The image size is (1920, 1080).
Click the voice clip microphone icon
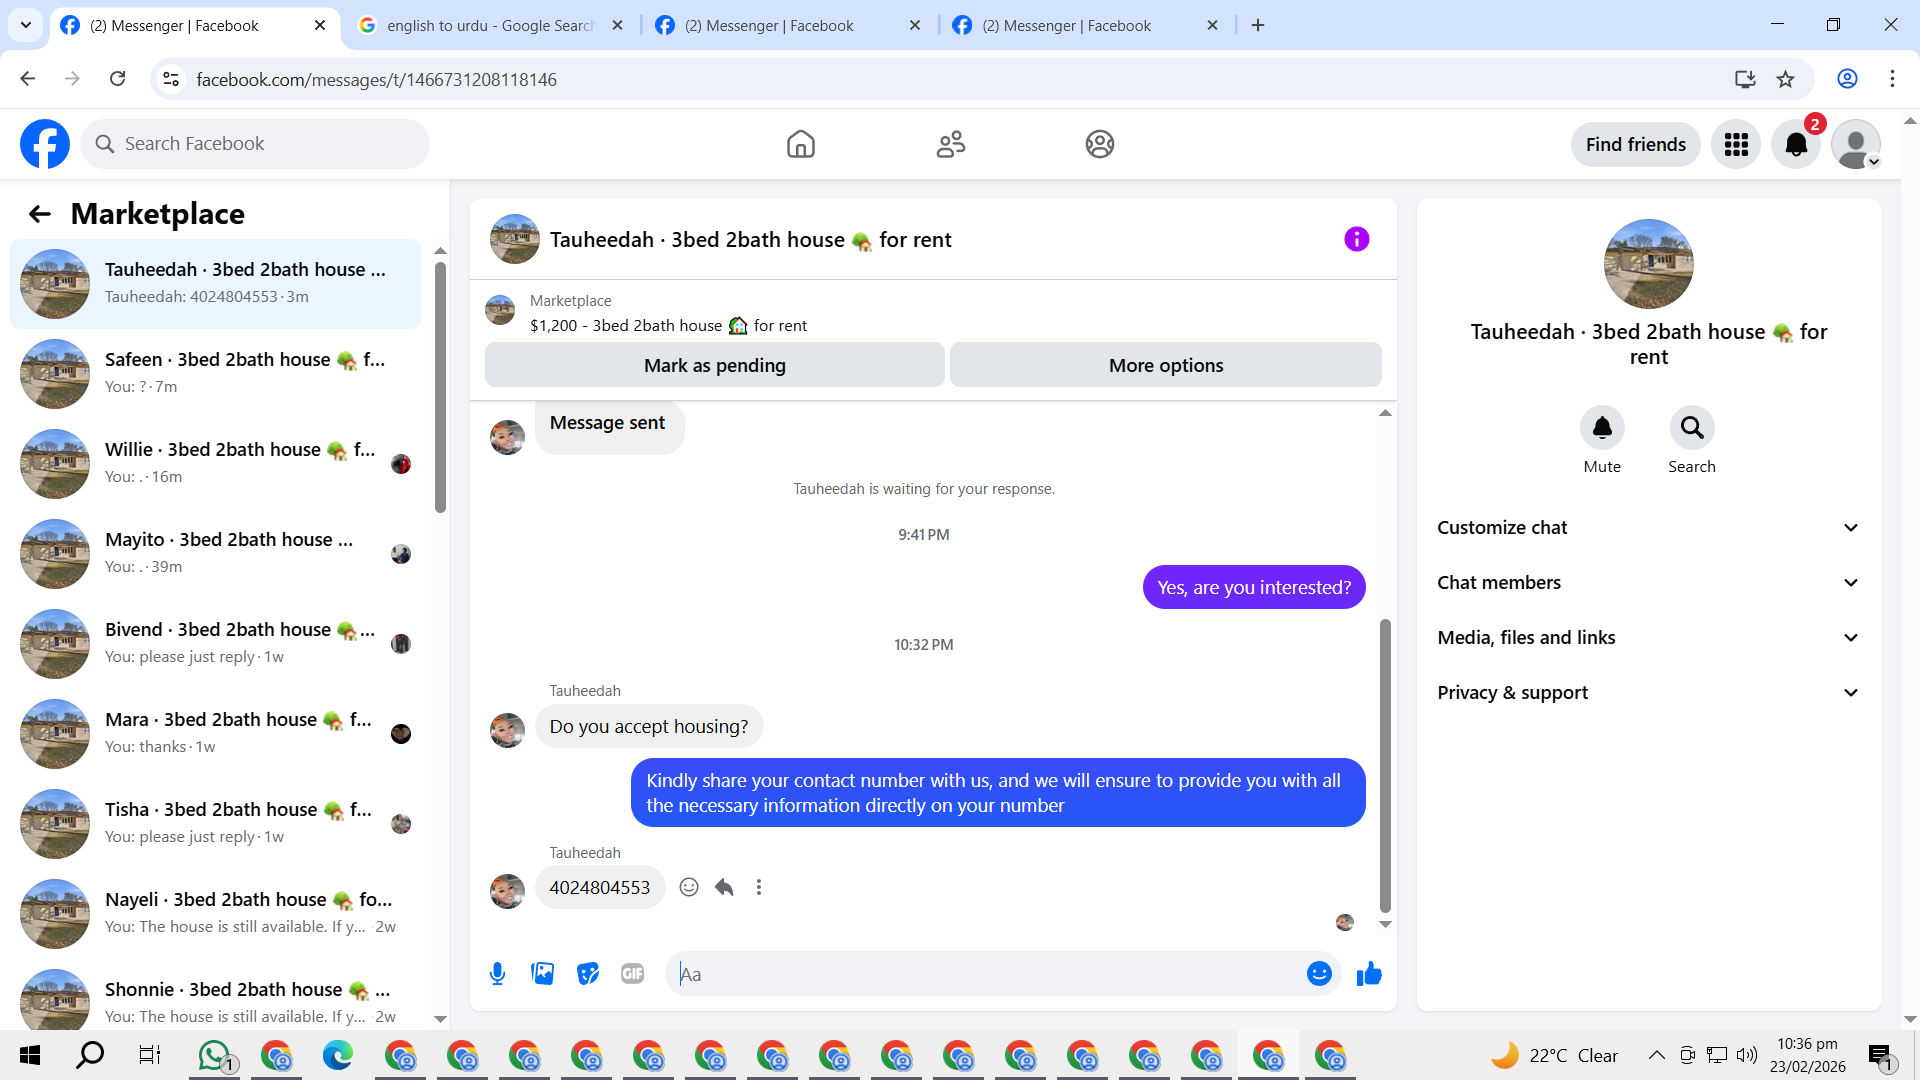coord(497,974)
